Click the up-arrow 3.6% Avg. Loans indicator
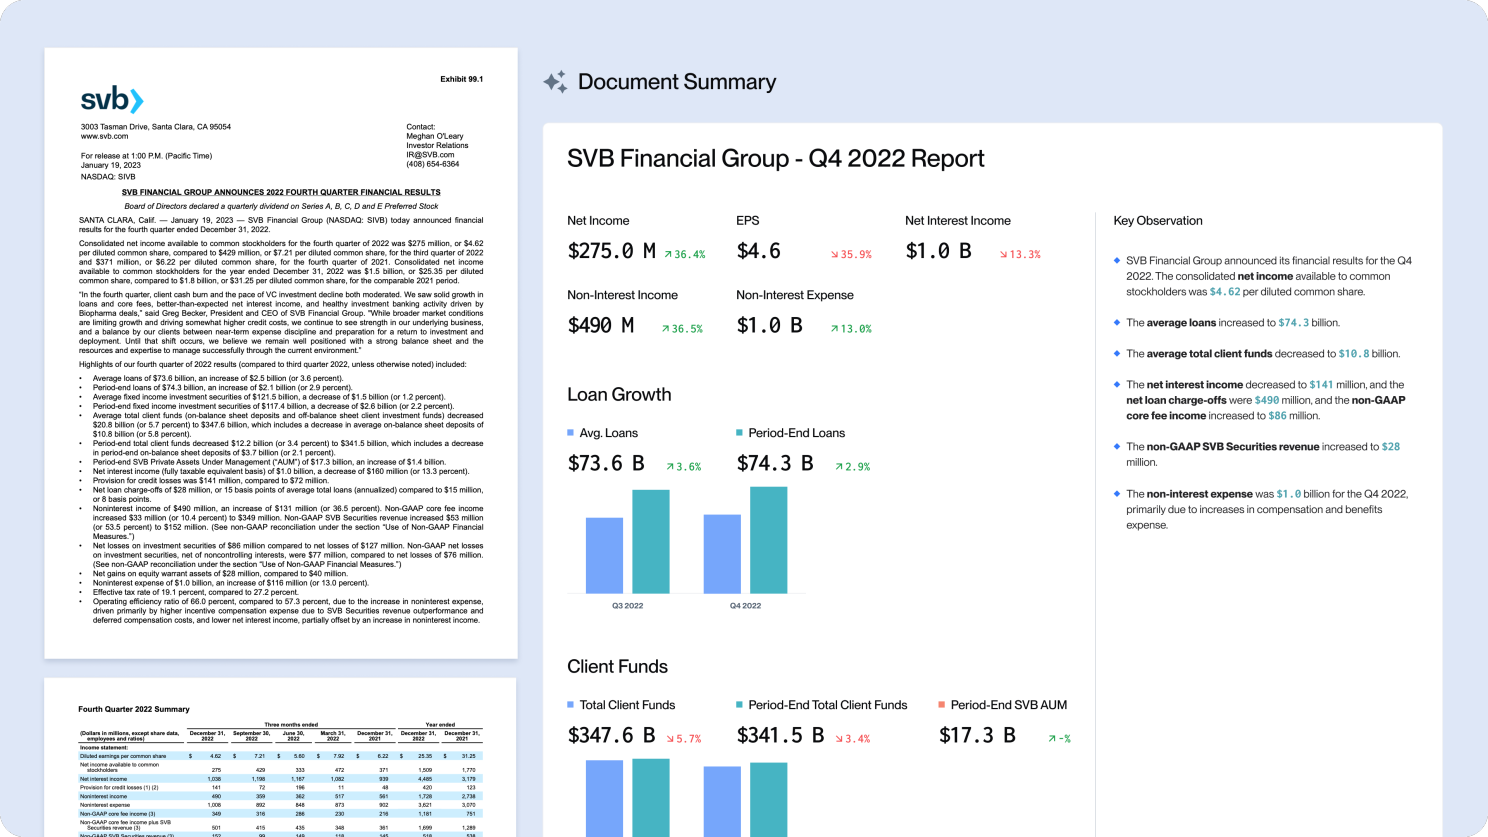Image resolution: width=1488 pixels, height=837 pixels. (x=684, y=466)
